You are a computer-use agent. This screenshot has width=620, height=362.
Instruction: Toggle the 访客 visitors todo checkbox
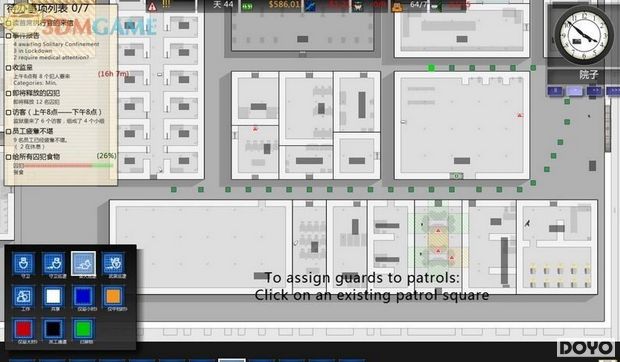(x=8, y=113)
